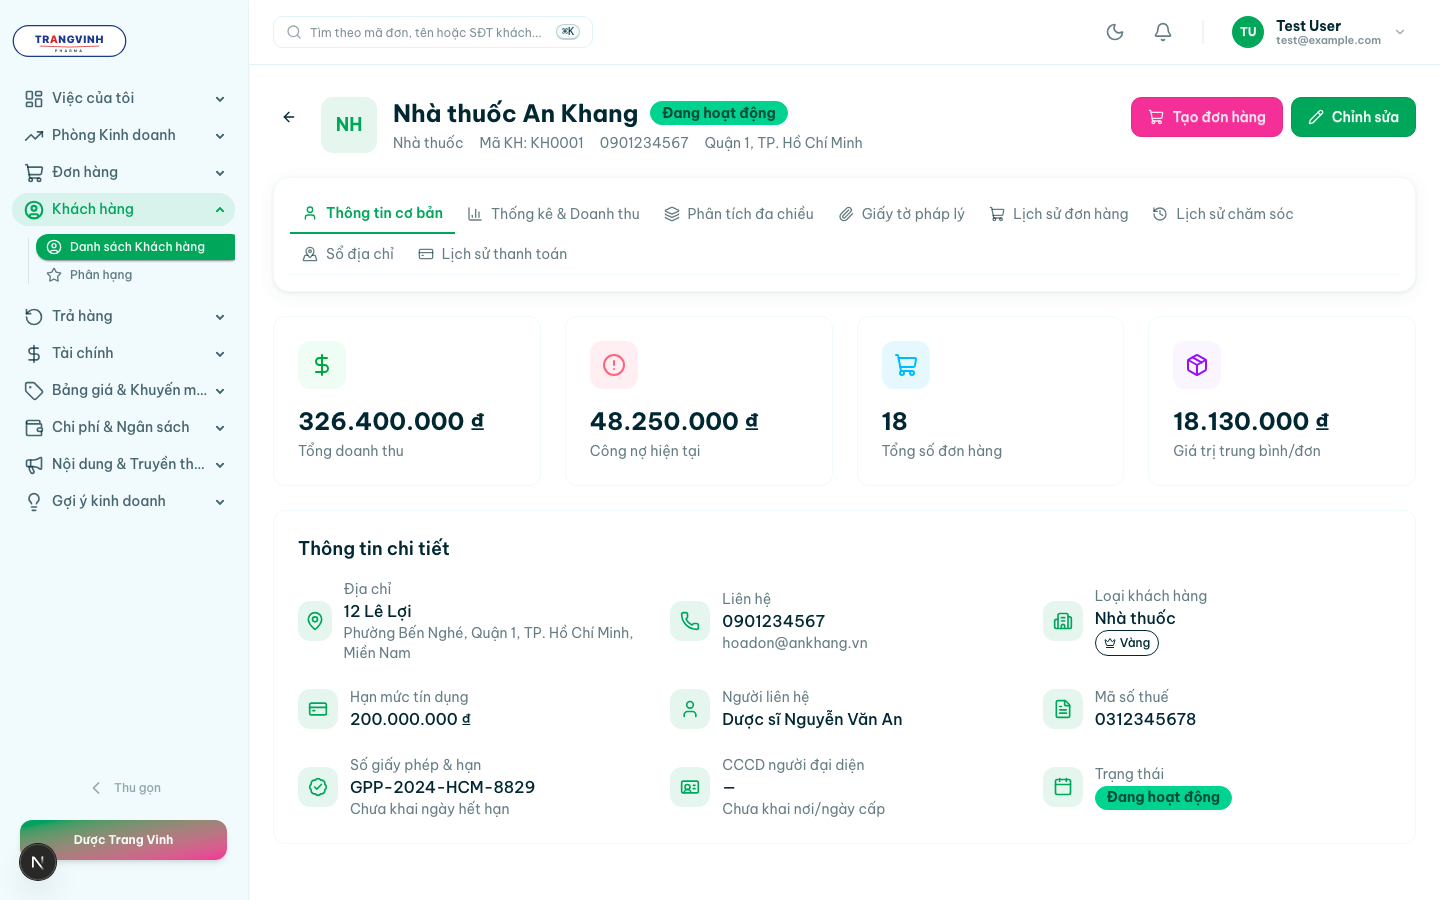Click the TU user avatar
The image size is (1440, 900).
tap(1248, 32)
